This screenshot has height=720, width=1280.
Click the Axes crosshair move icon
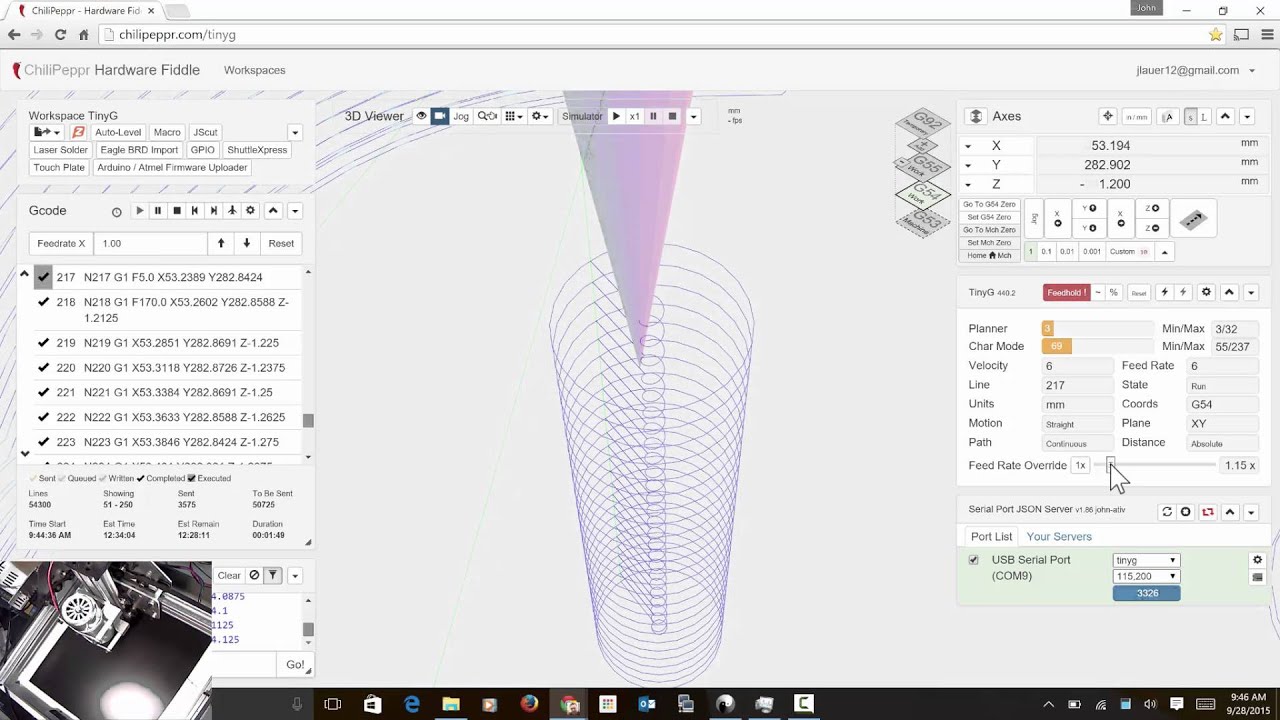[x=1107, y=116]
